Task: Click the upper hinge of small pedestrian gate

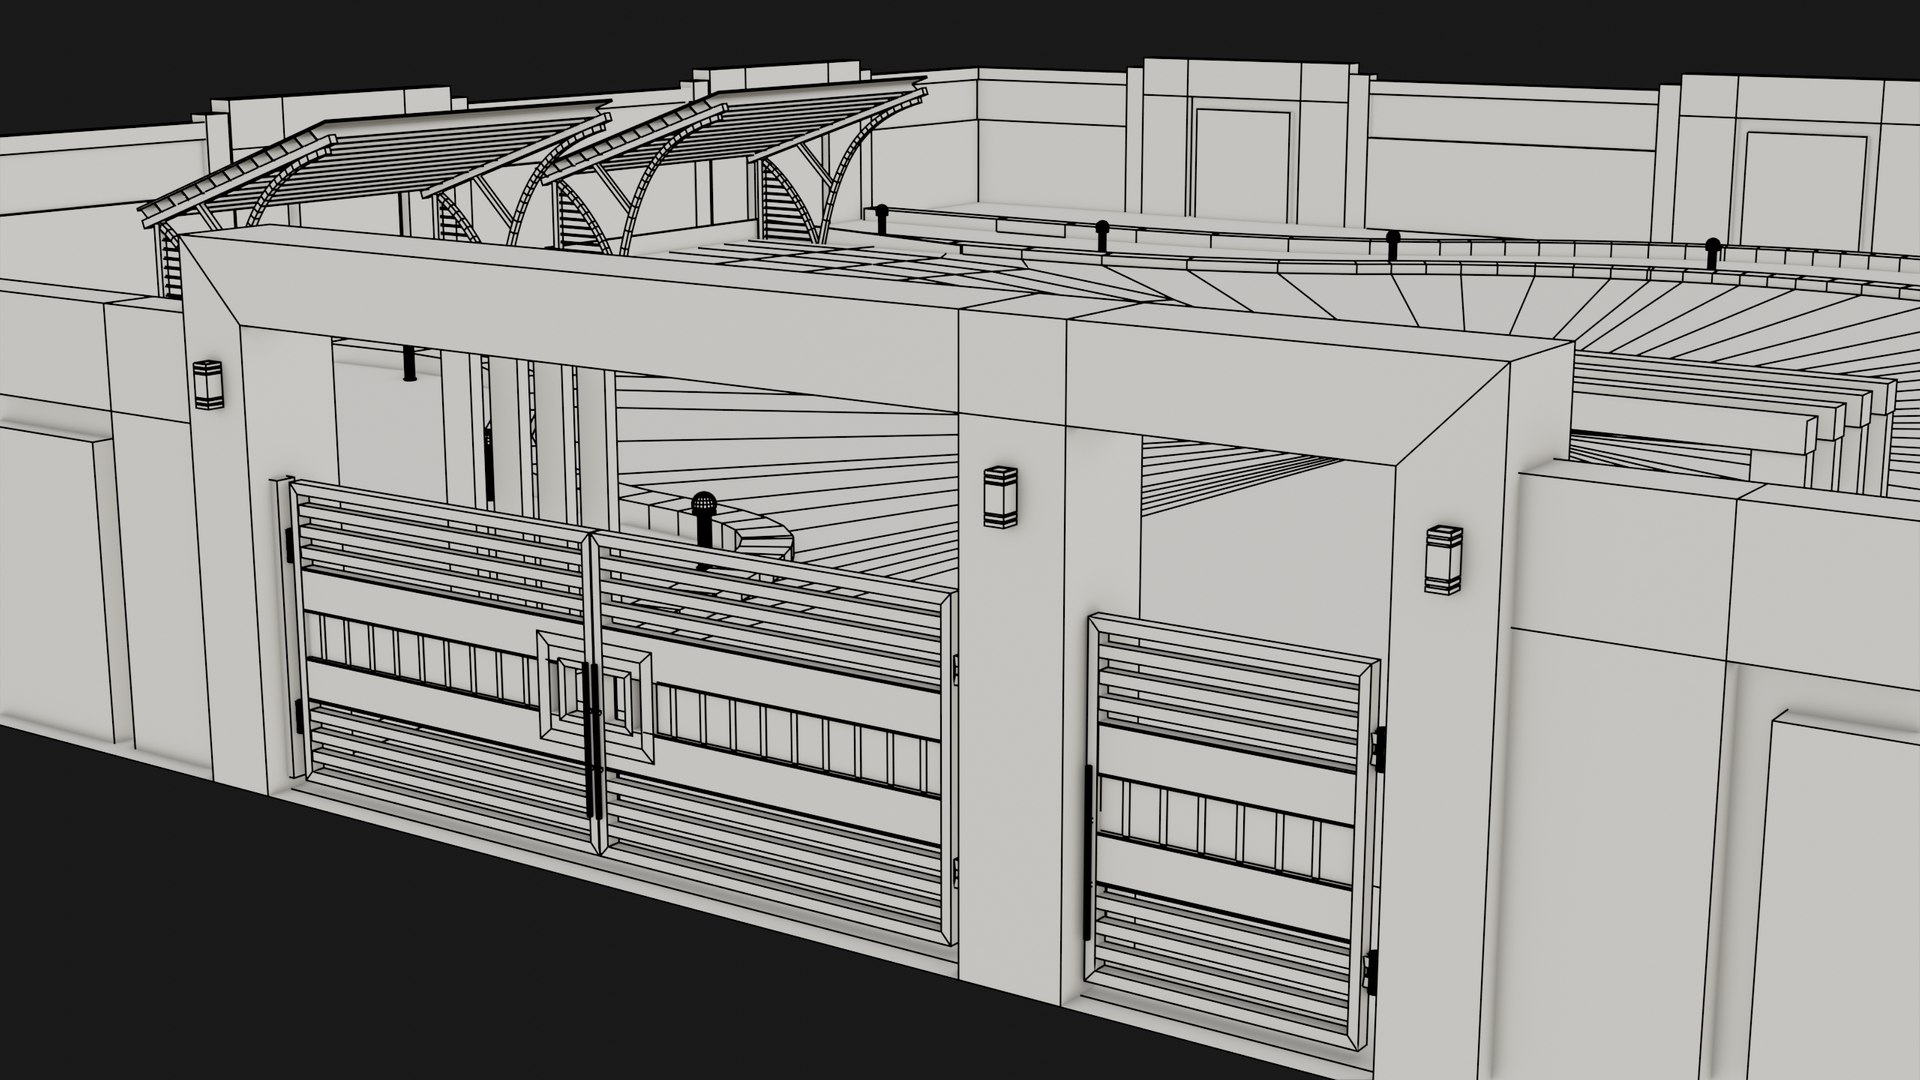Action: tap(1380, 750)
